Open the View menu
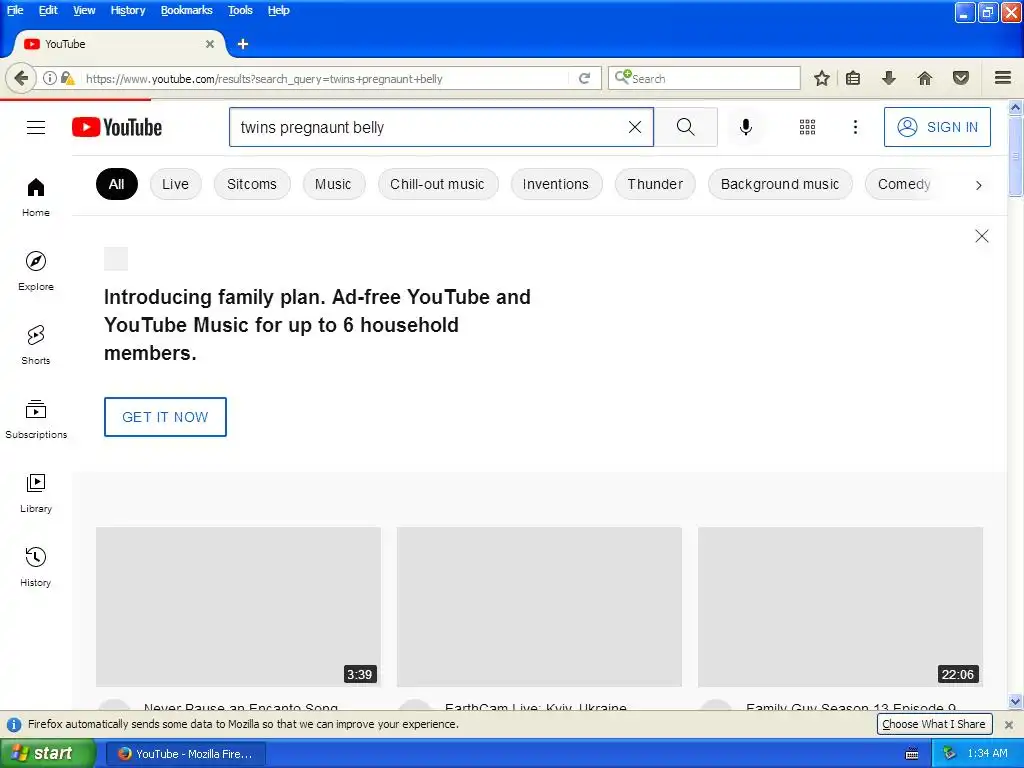The image size is (1024, 768). pos(84,10)
